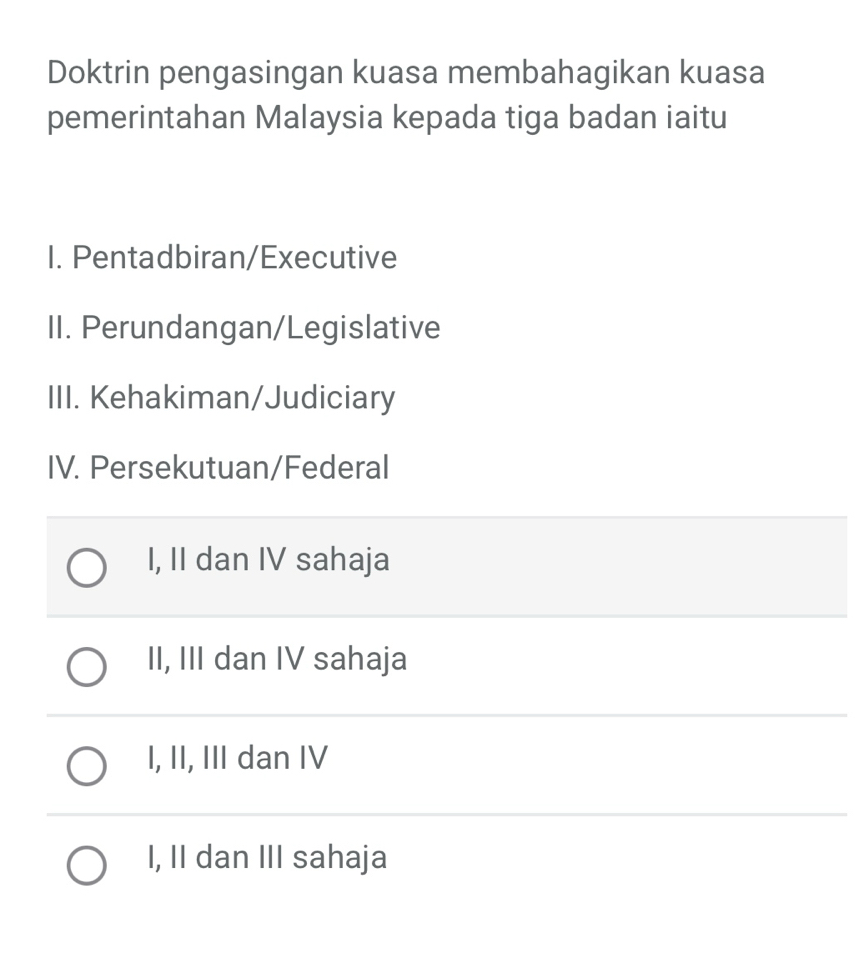Tap the "II, III dan IV sahaja" answer text
Screen dimensions: 864x959
pyautogui.click(x=276, y=660)
